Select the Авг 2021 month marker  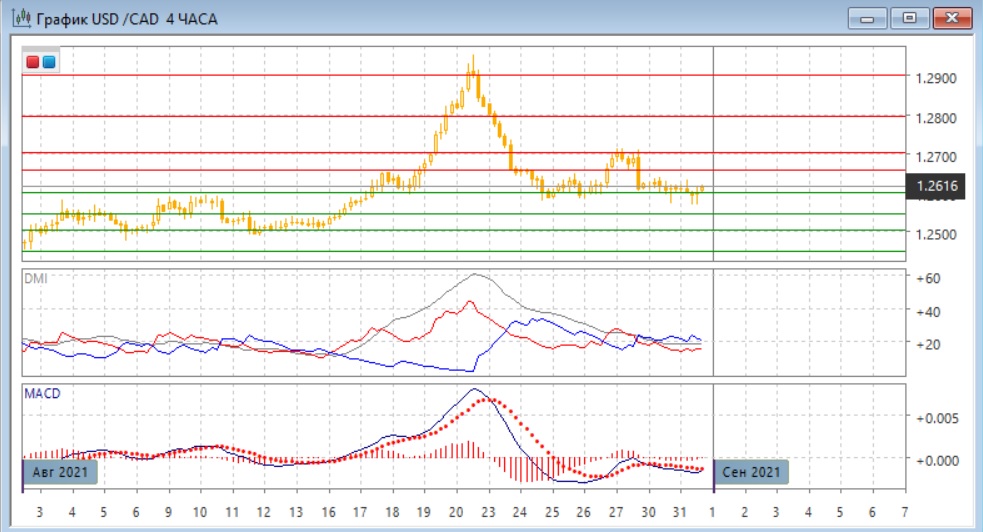click(60, 472)
